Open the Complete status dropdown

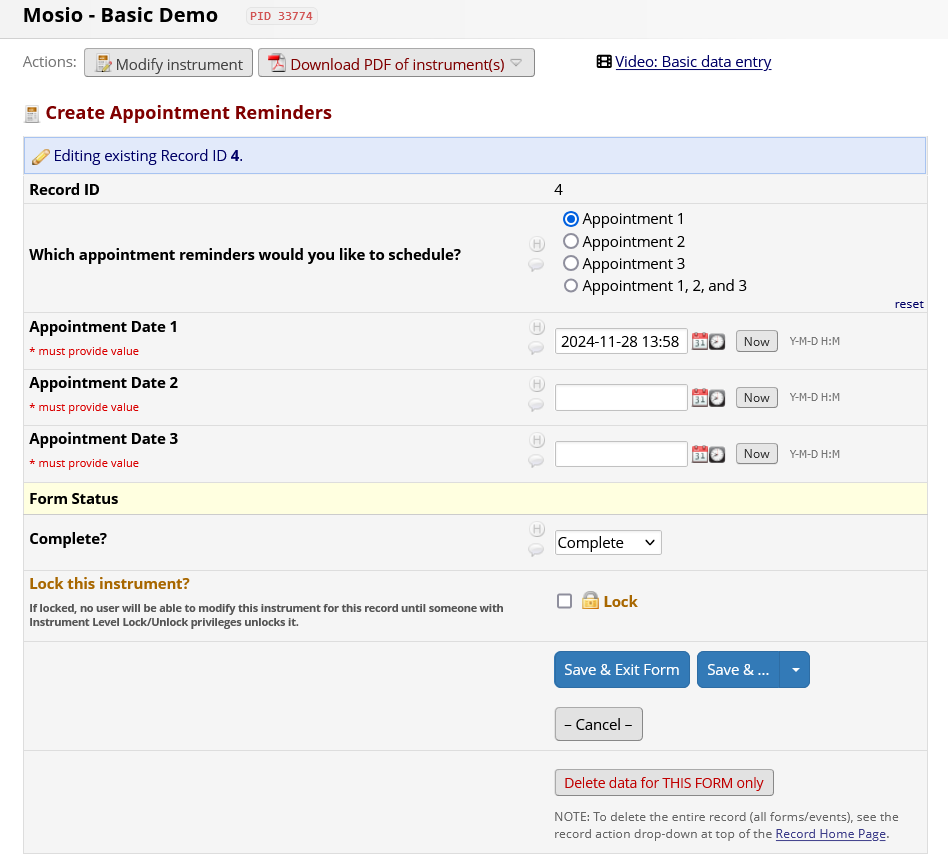608,542
